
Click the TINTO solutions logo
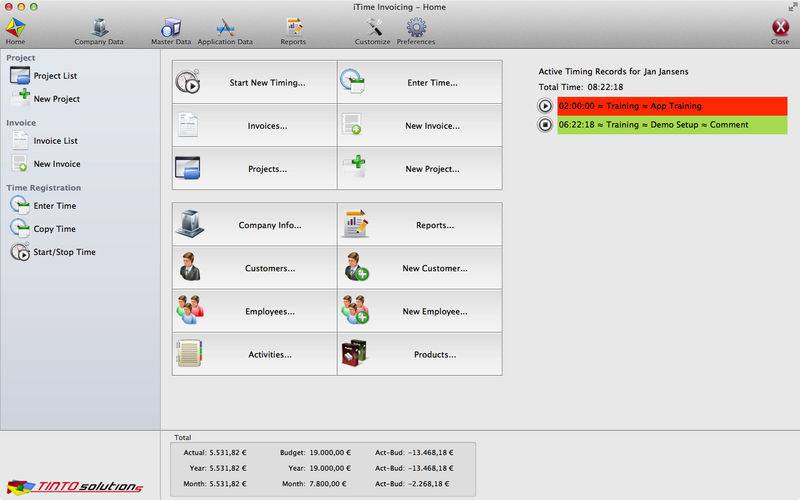[x=75, y=486]
